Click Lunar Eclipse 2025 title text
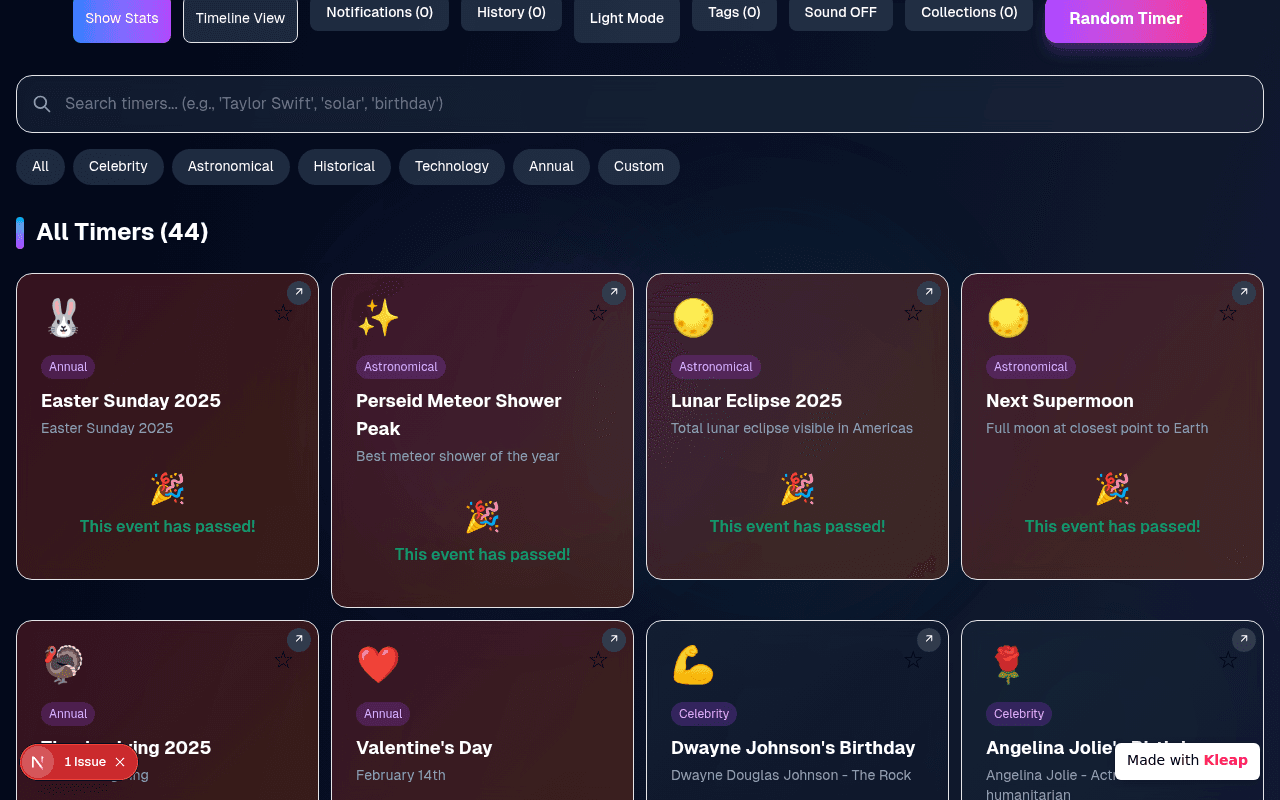This screenshot has height=800, width=1280. point(756,401)
